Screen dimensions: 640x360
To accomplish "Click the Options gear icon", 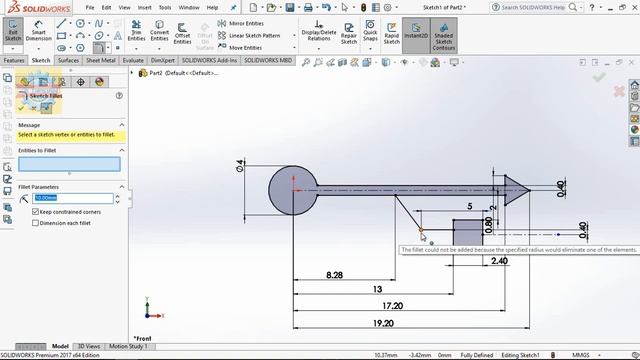I will [x=388, y=7].
